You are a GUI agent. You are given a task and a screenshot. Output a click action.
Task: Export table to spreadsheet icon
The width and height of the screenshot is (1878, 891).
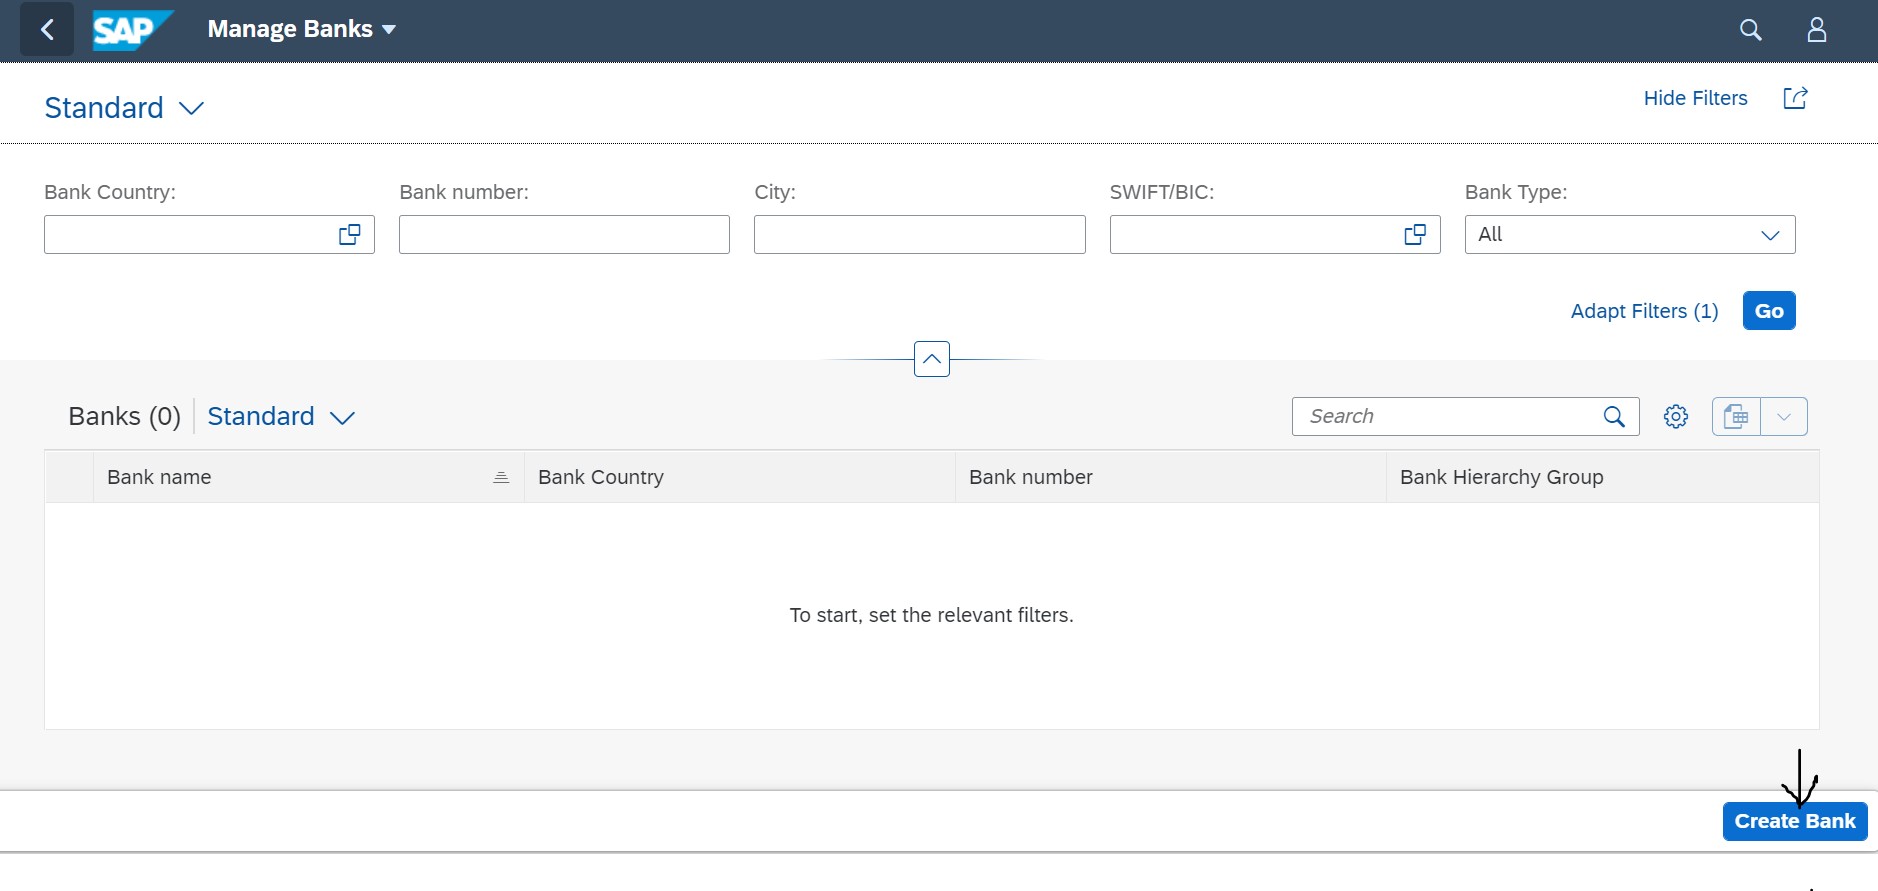point(1736,417)
